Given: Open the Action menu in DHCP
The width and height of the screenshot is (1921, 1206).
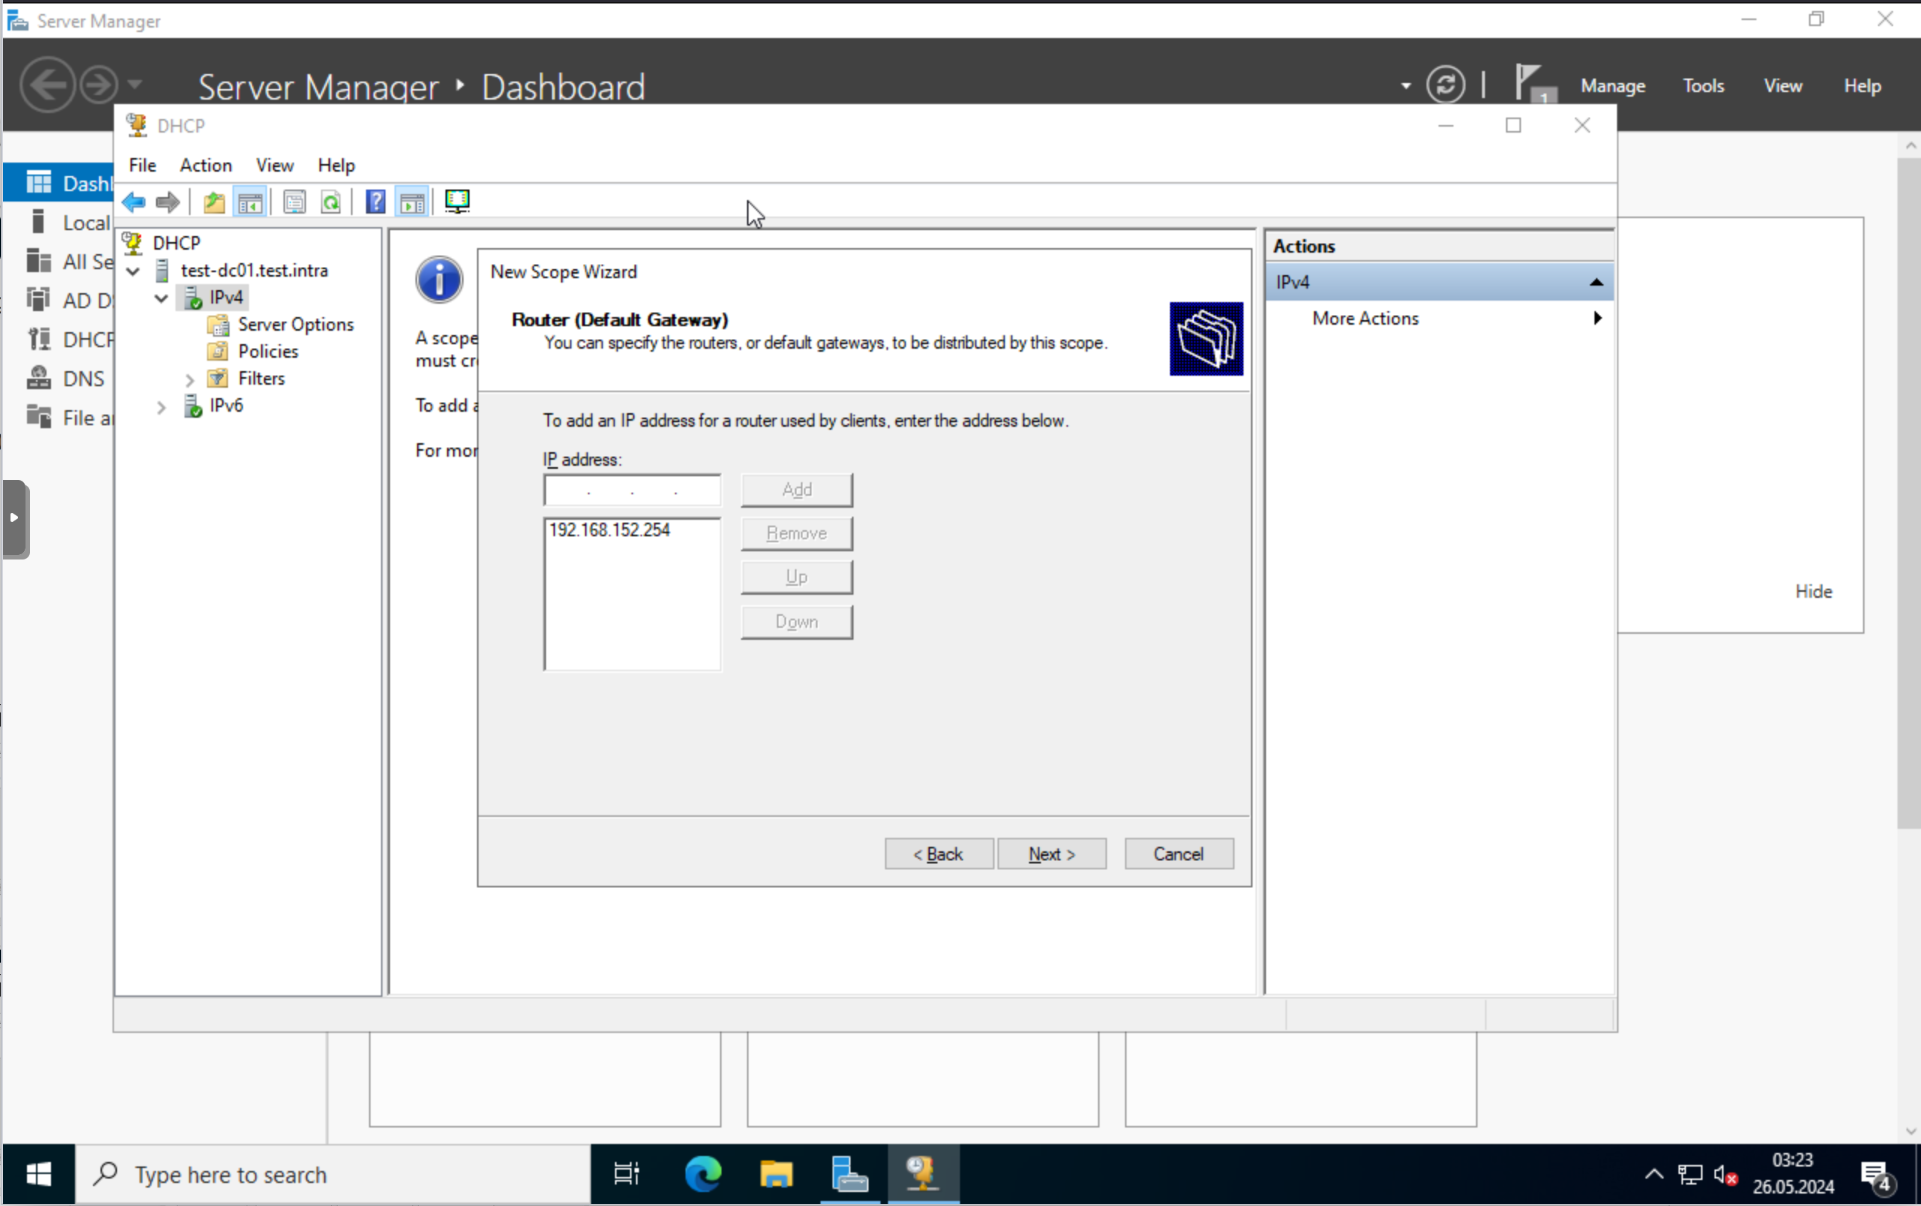Looking at the screenshot, I should [x=206, y=165].
